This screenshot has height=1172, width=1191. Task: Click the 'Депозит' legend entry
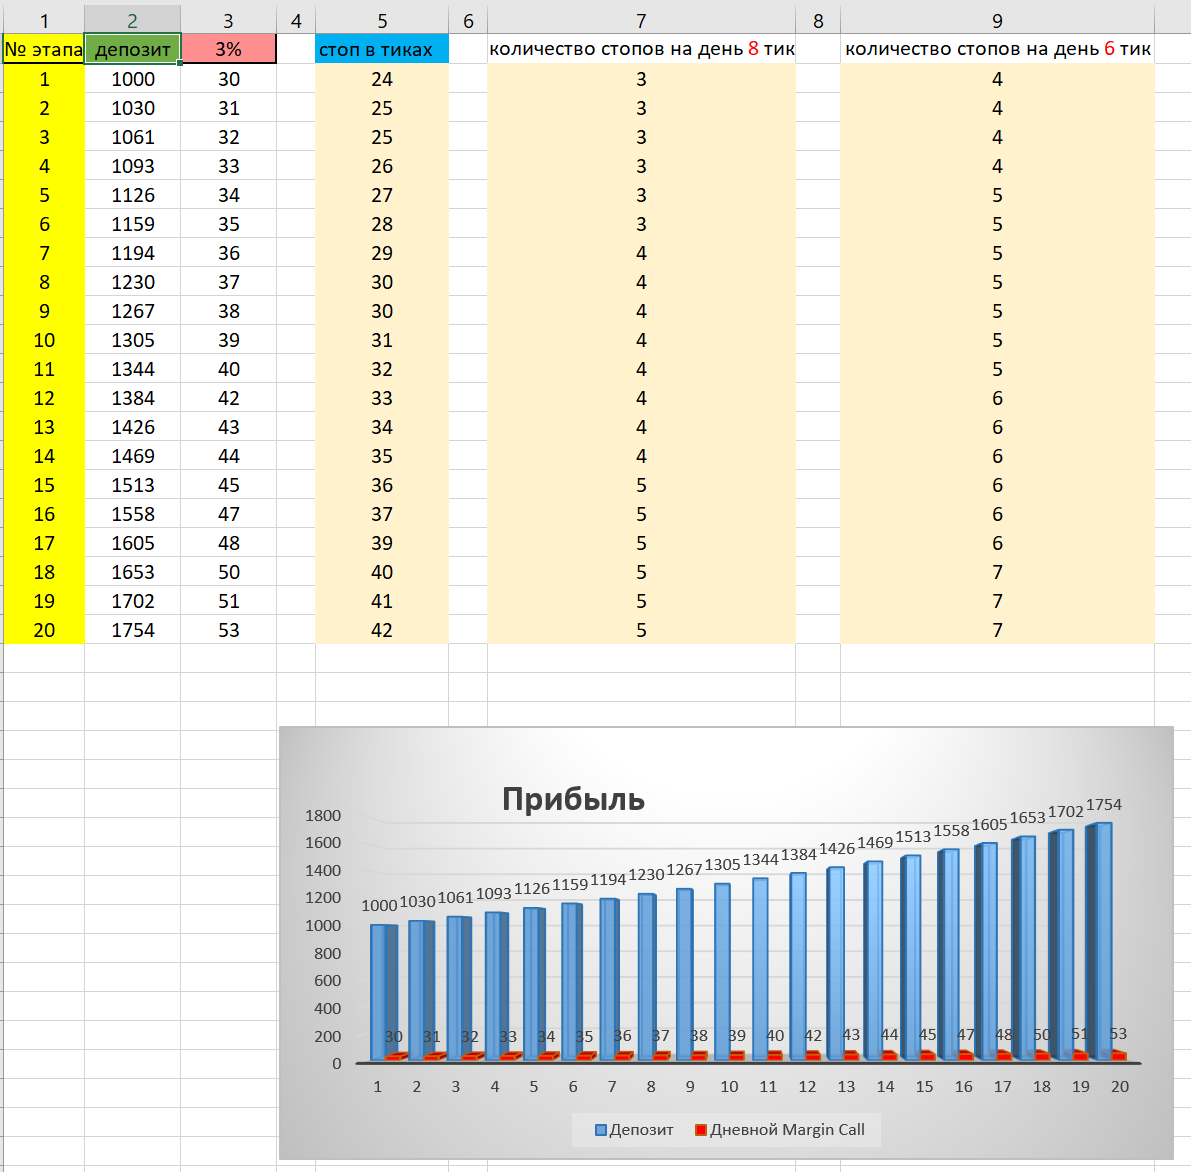[x=634, y=1129]
